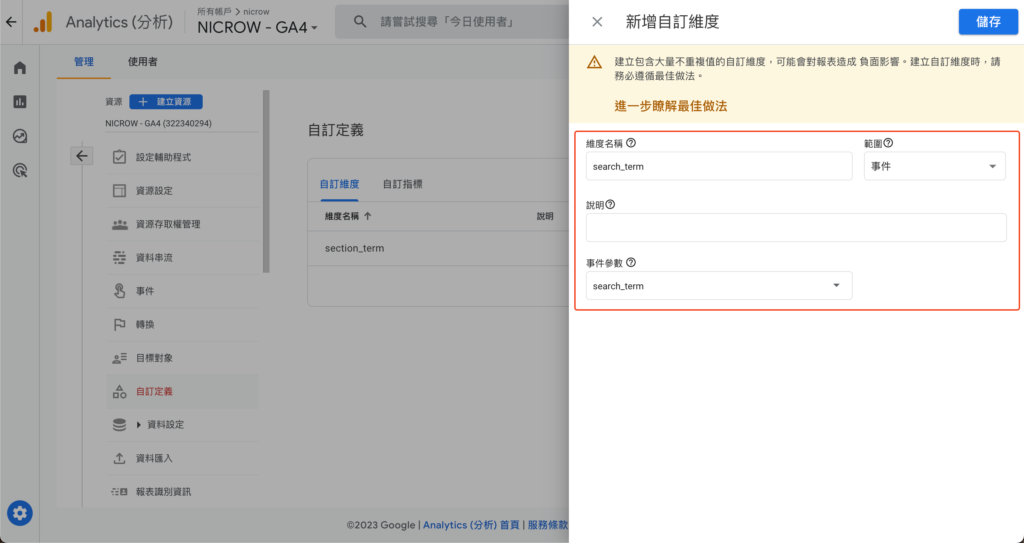Click the 事件 touch icon

tap(119, 291)
